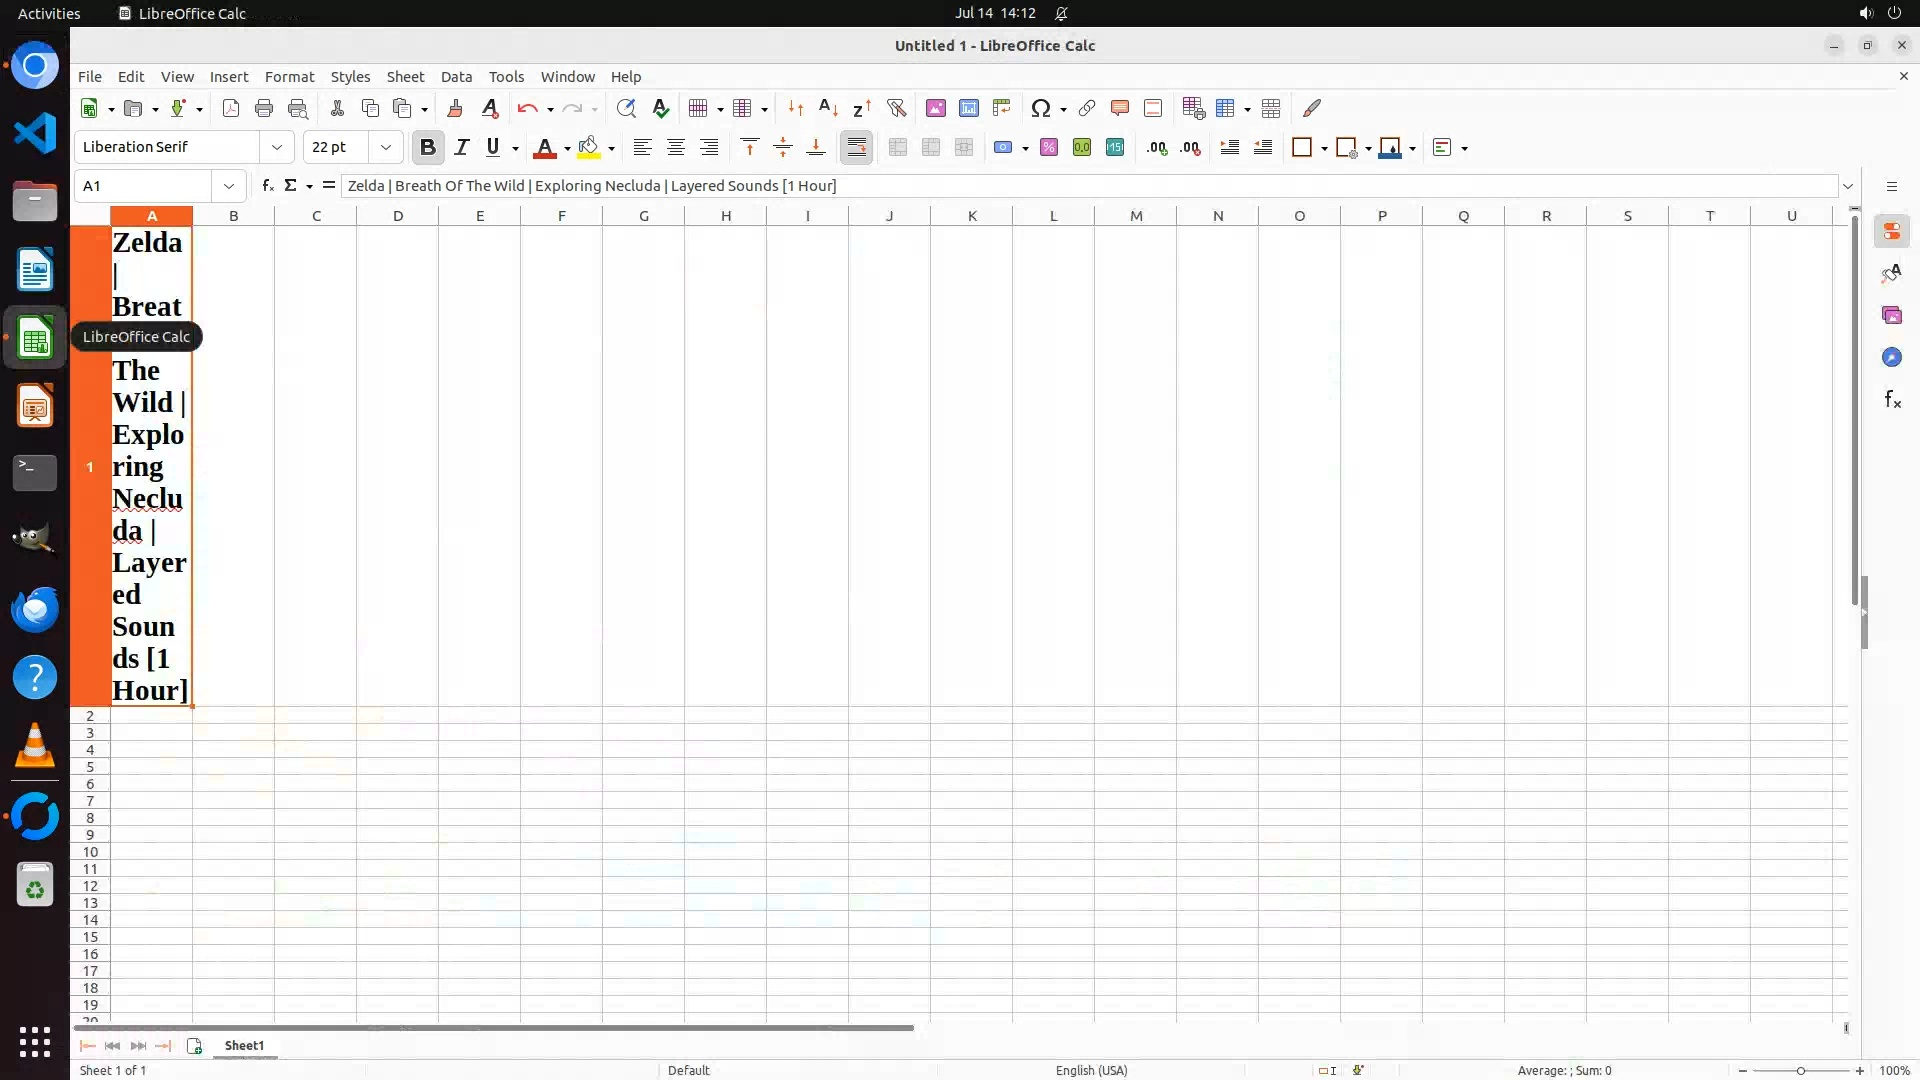1920x1080 pixels.
Task: Toggle Italic formatting
Action: (x=461, y=147)
